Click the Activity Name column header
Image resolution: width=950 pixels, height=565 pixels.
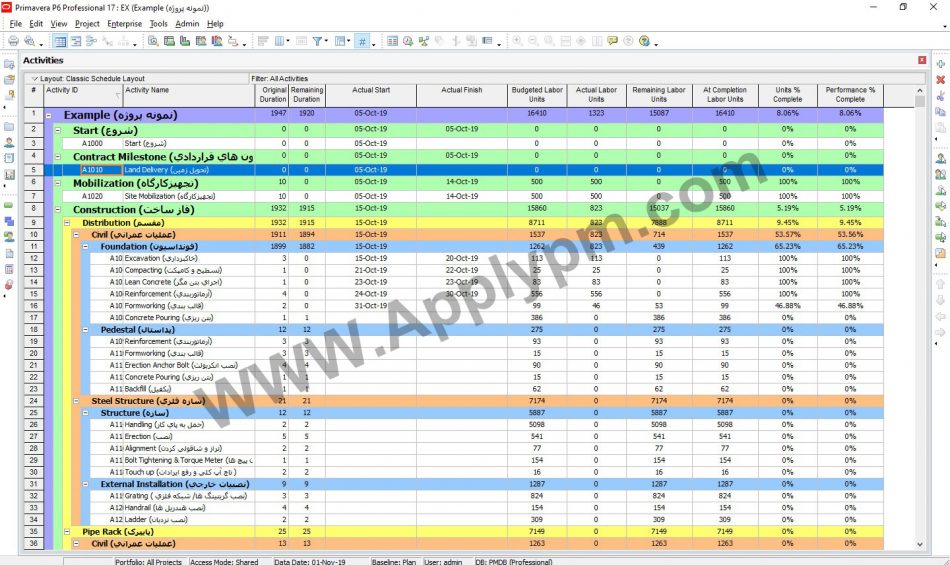point(189,95)
